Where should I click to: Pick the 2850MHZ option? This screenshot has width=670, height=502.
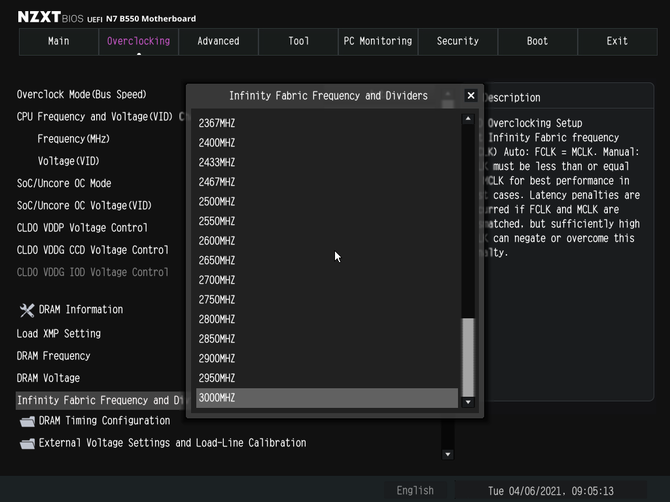[x=327, y=339]
